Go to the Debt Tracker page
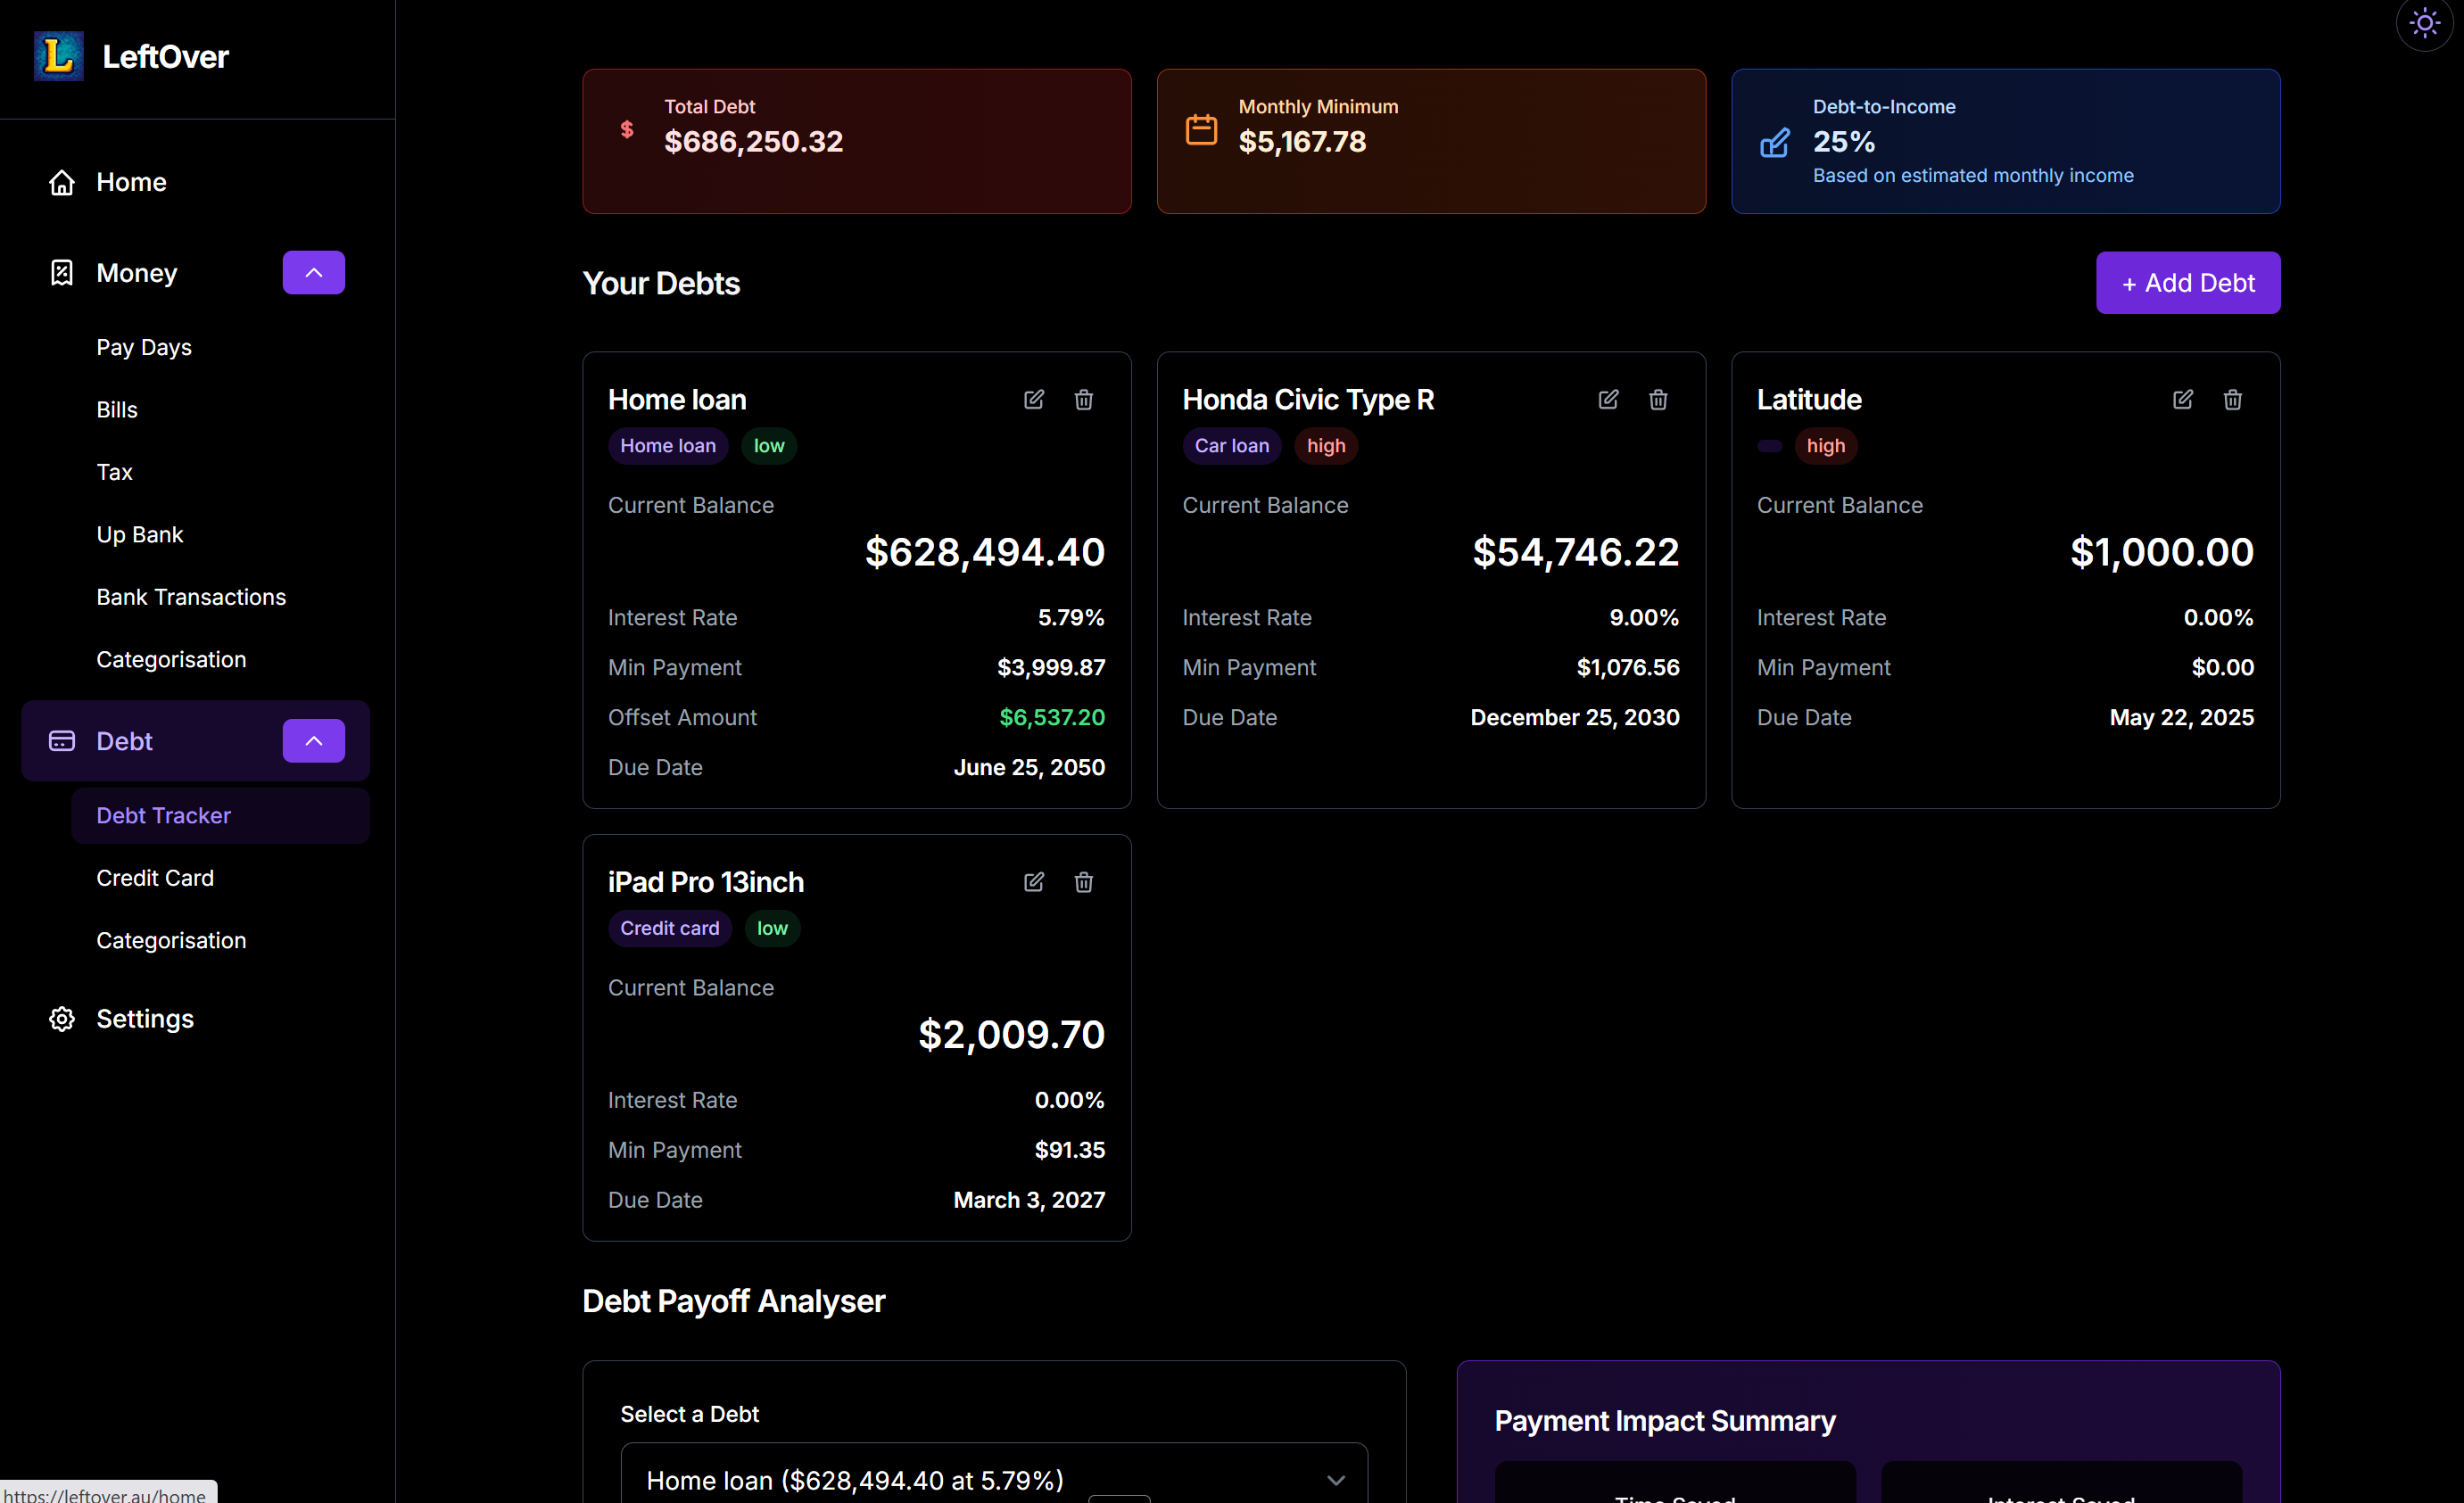 [x=163, y=815]
